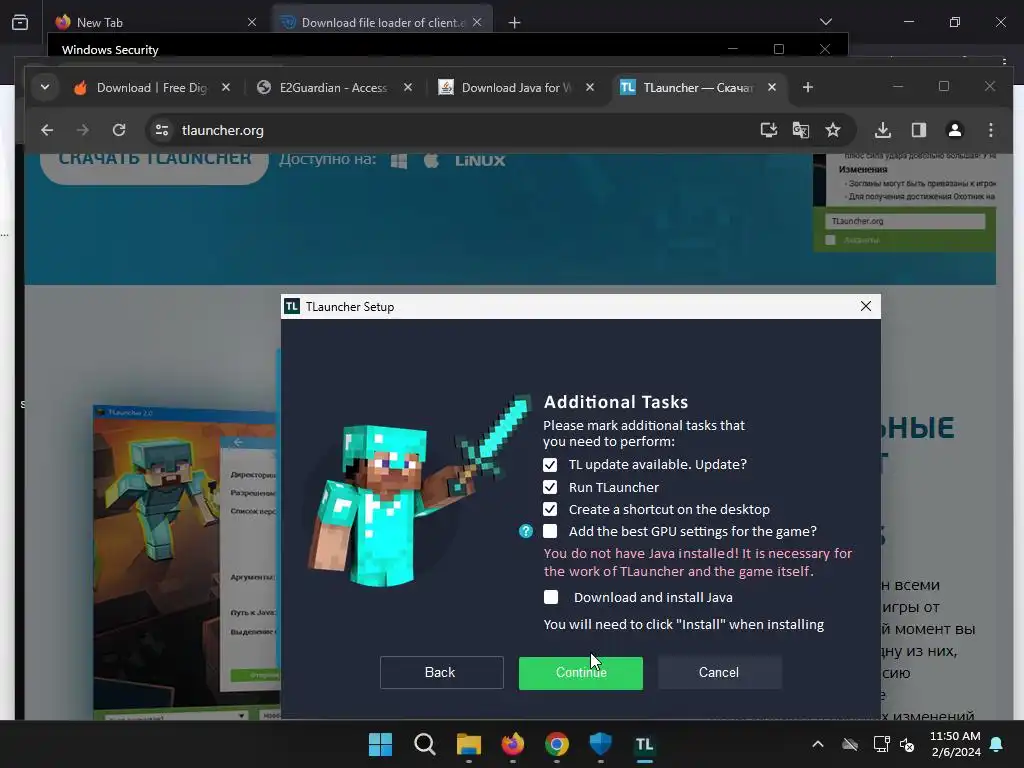Bookmark this tab with the star
The height and width of the screenshot is (768, 1024).
click(833, 130)
